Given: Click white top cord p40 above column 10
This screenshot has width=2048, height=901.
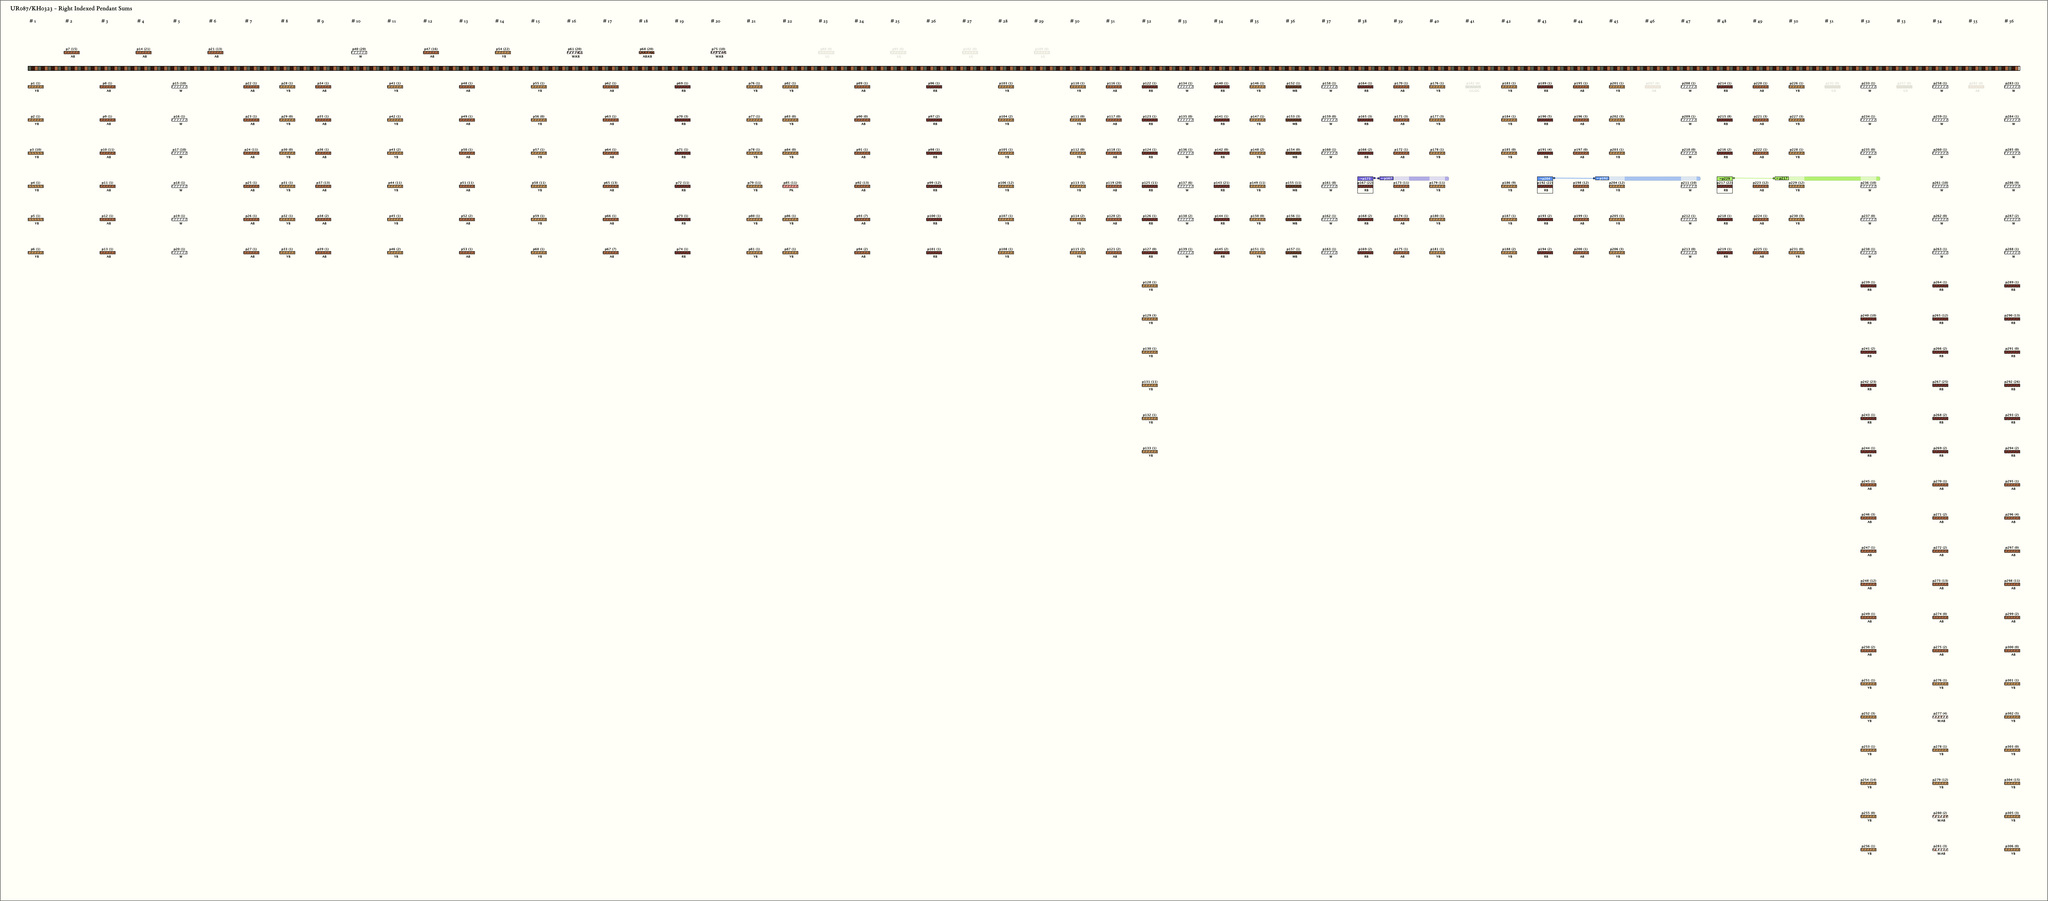Looking at the screenshot, I should pos(359,52).
